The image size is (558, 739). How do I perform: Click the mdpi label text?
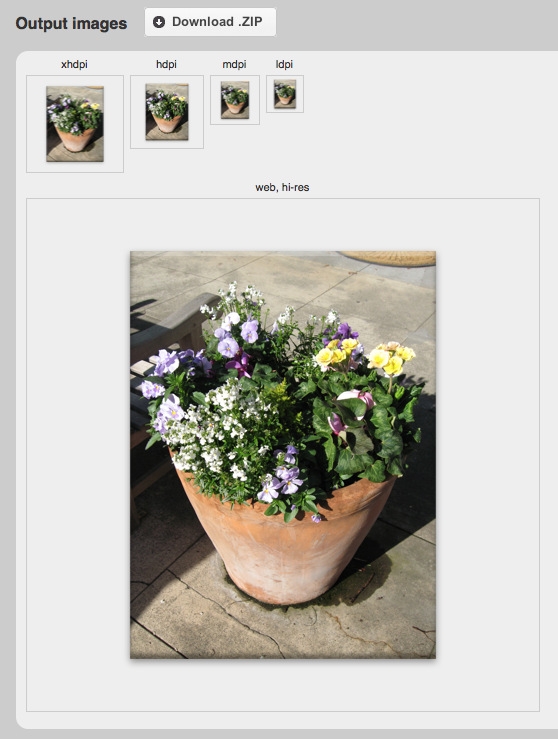234,64
